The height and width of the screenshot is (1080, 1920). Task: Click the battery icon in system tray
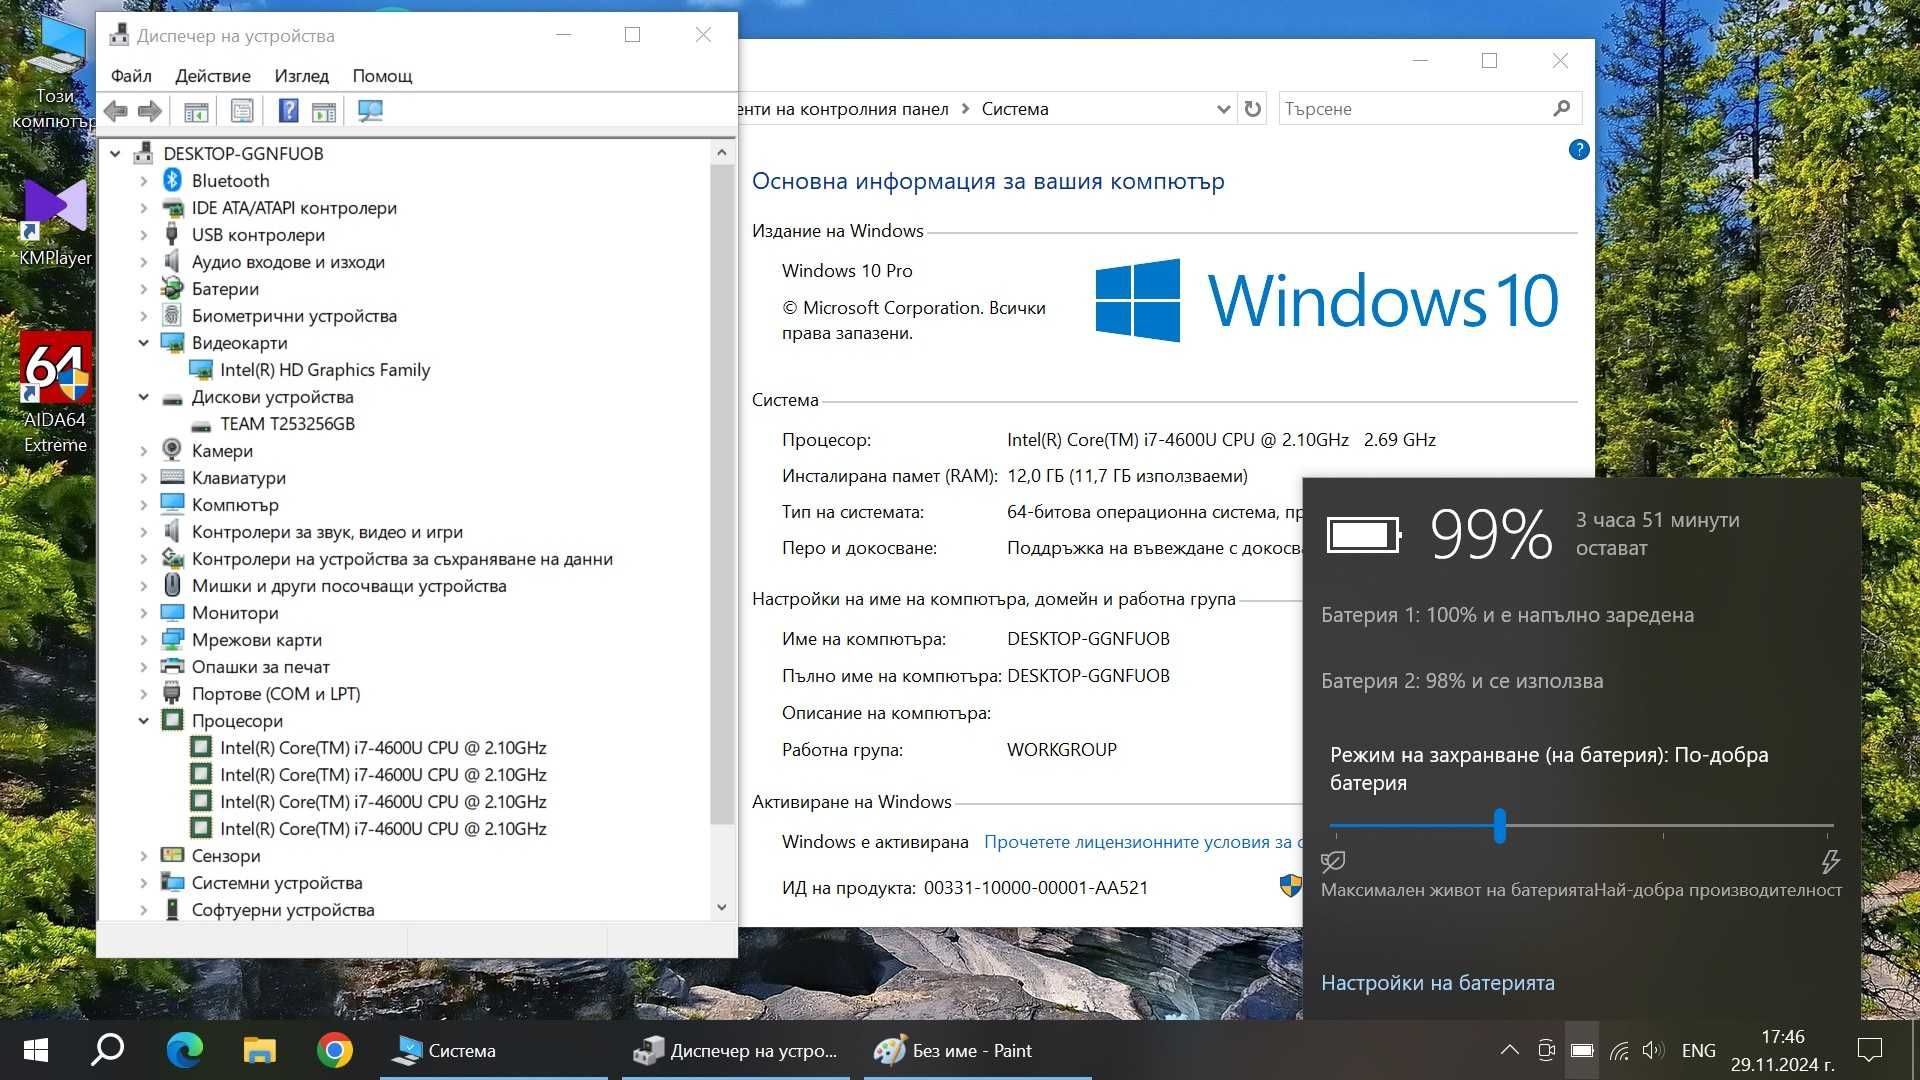[1582, 1050]
